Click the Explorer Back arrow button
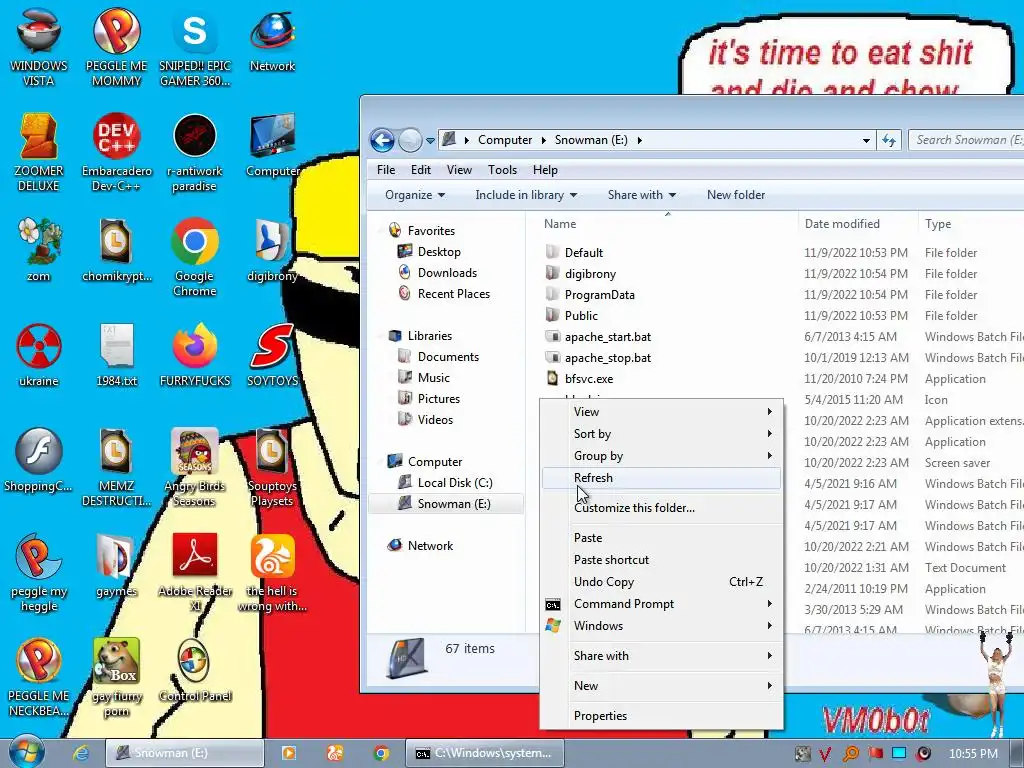This screenshot has height=768, width=1024. (382, 140)
